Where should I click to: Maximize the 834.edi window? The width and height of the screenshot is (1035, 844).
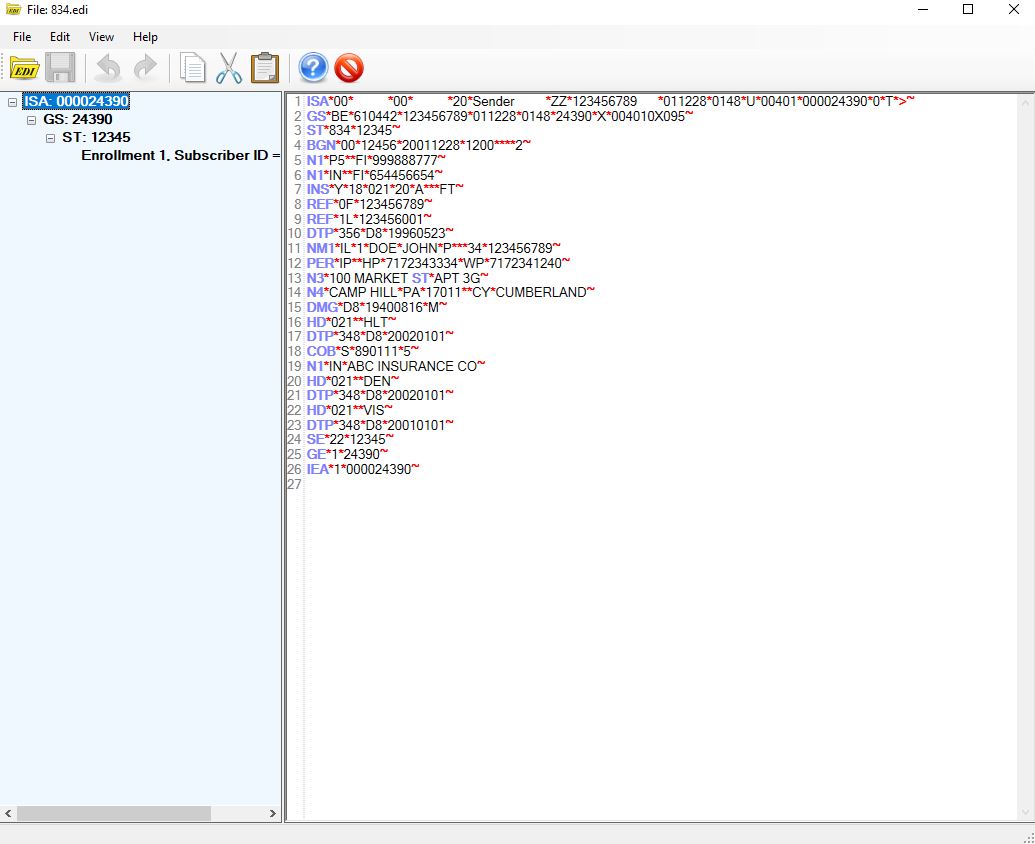968,9
